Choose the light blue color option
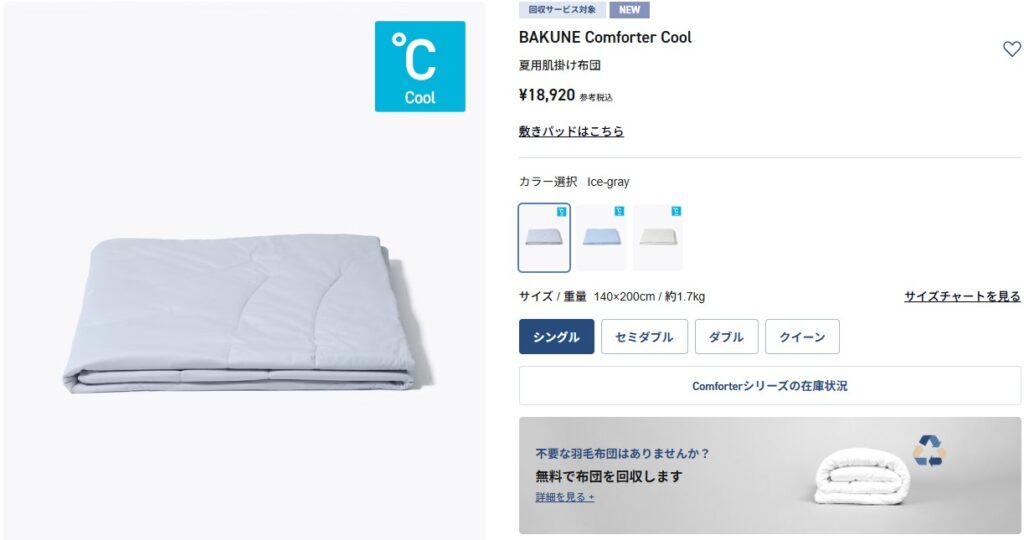 pyautogui.click(x=601, y=238)
